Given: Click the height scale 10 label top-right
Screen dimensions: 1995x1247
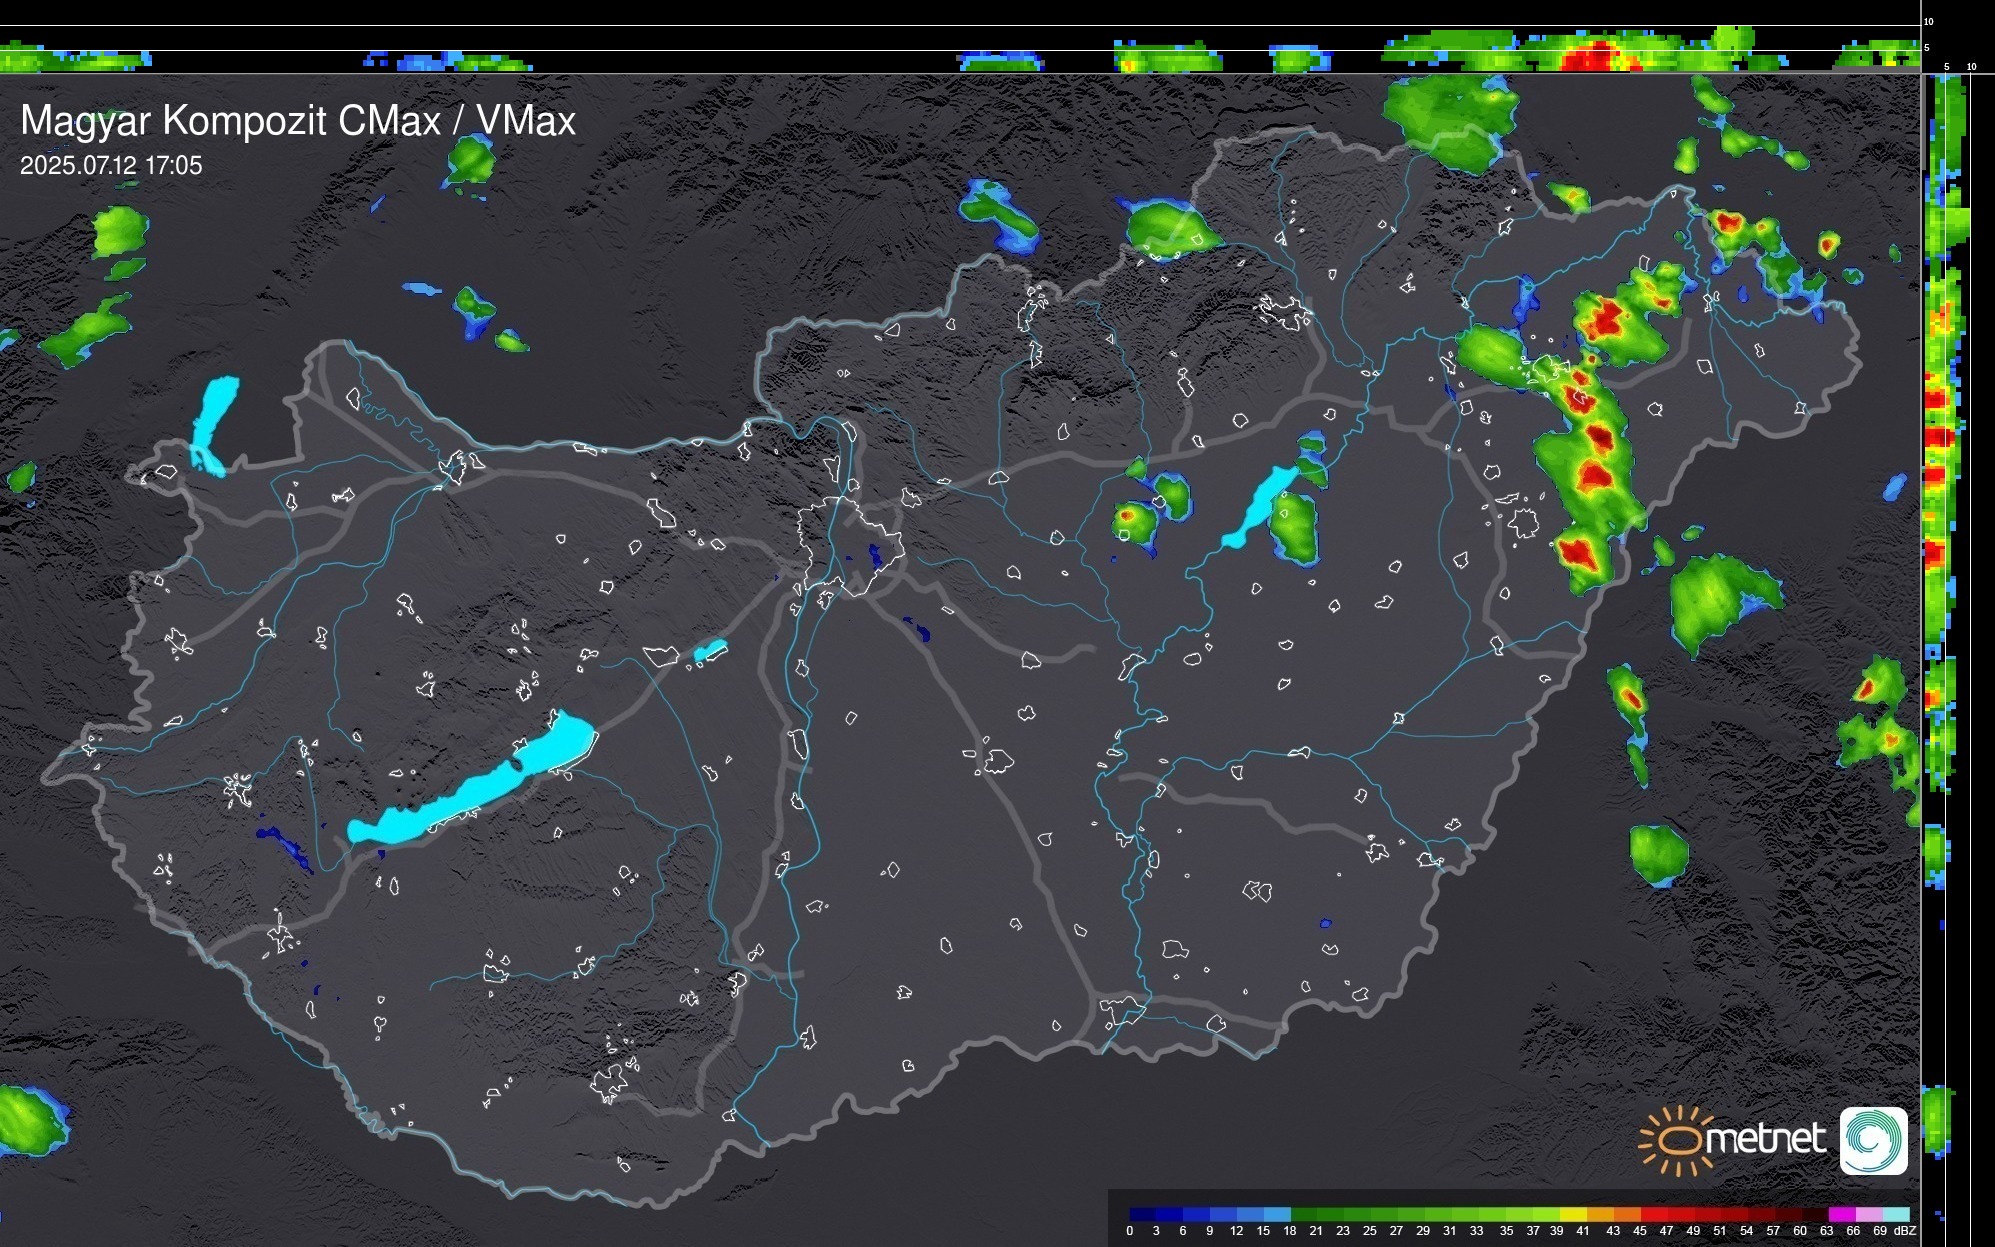Looking at the screenshot, I should click(x=1929, y=21).
